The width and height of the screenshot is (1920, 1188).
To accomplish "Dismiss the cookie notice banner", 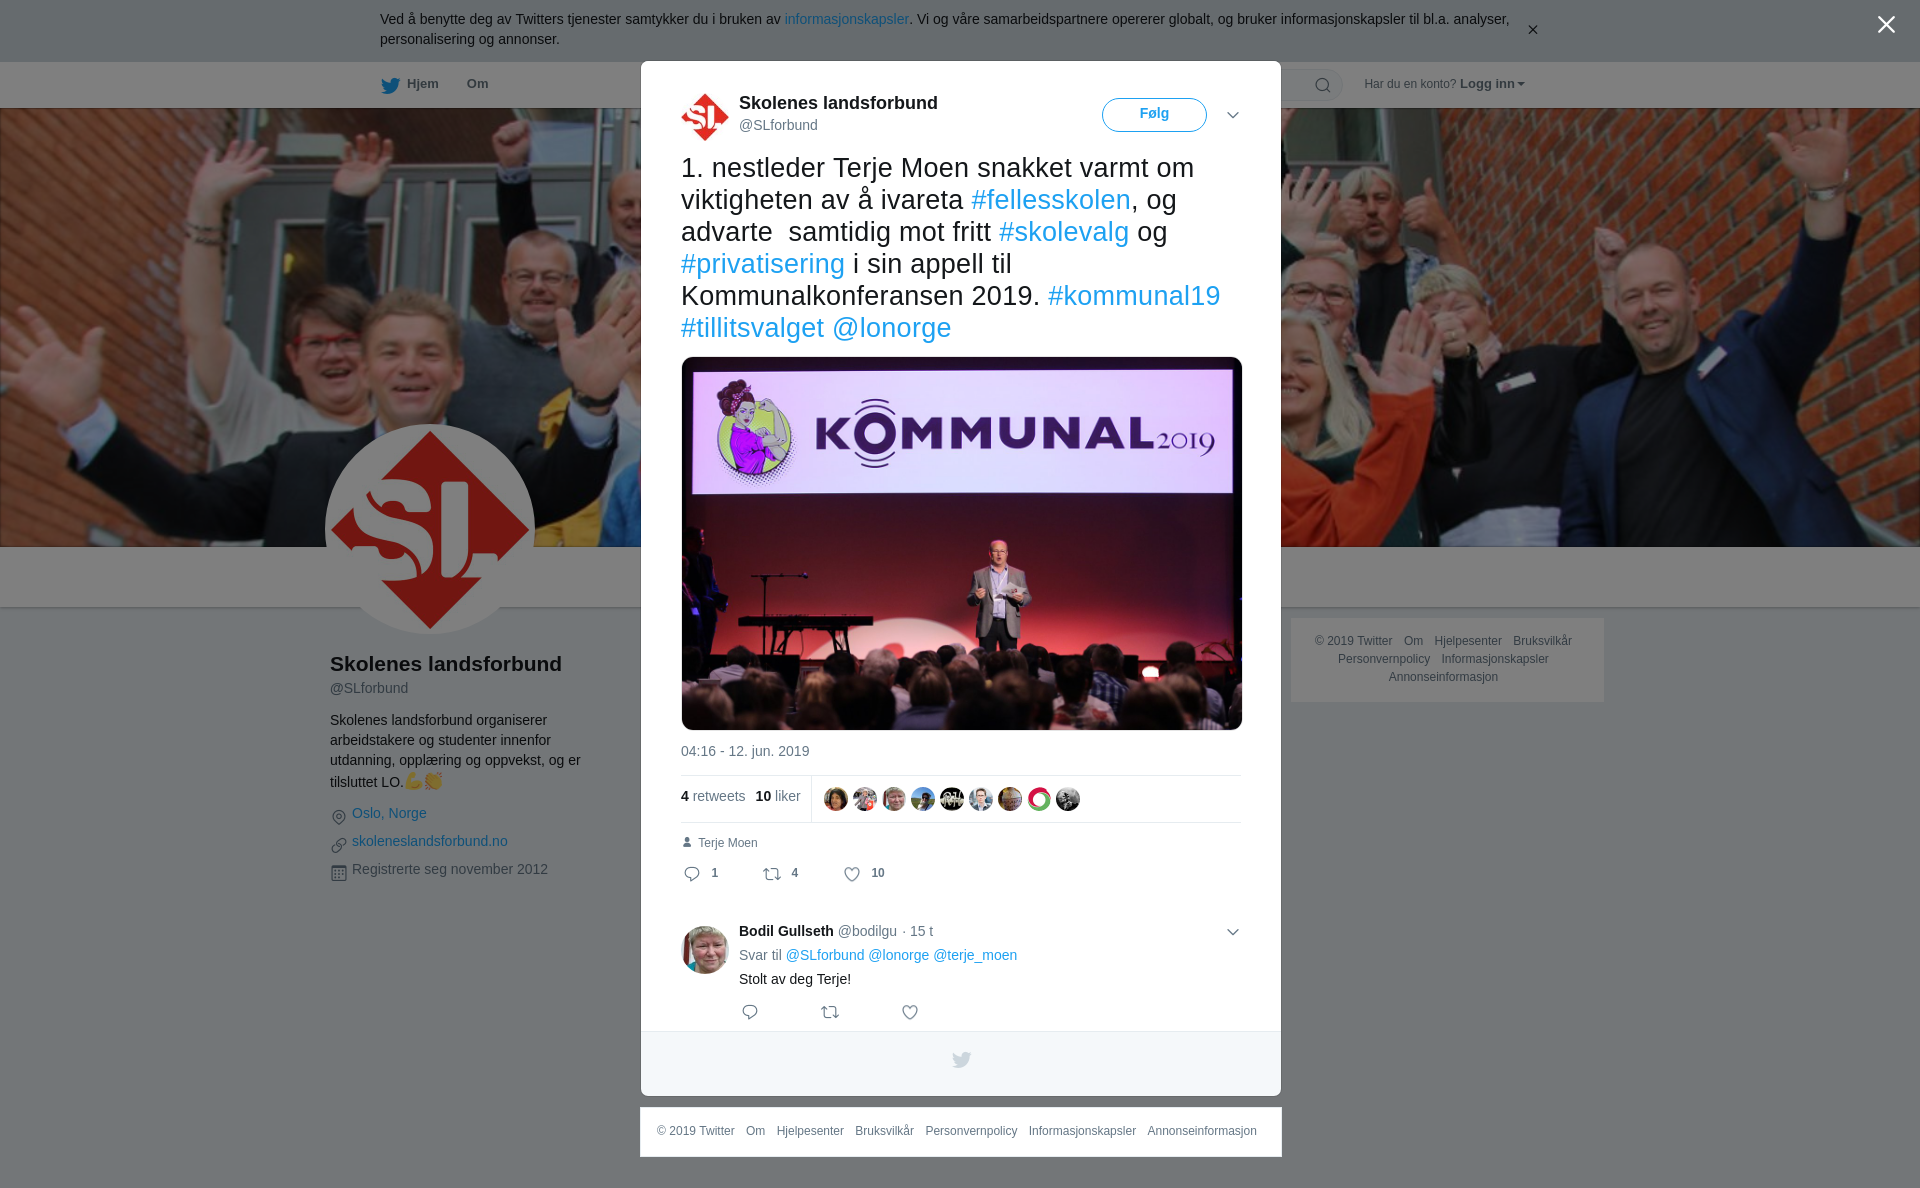I will (x=1532, y=30).
